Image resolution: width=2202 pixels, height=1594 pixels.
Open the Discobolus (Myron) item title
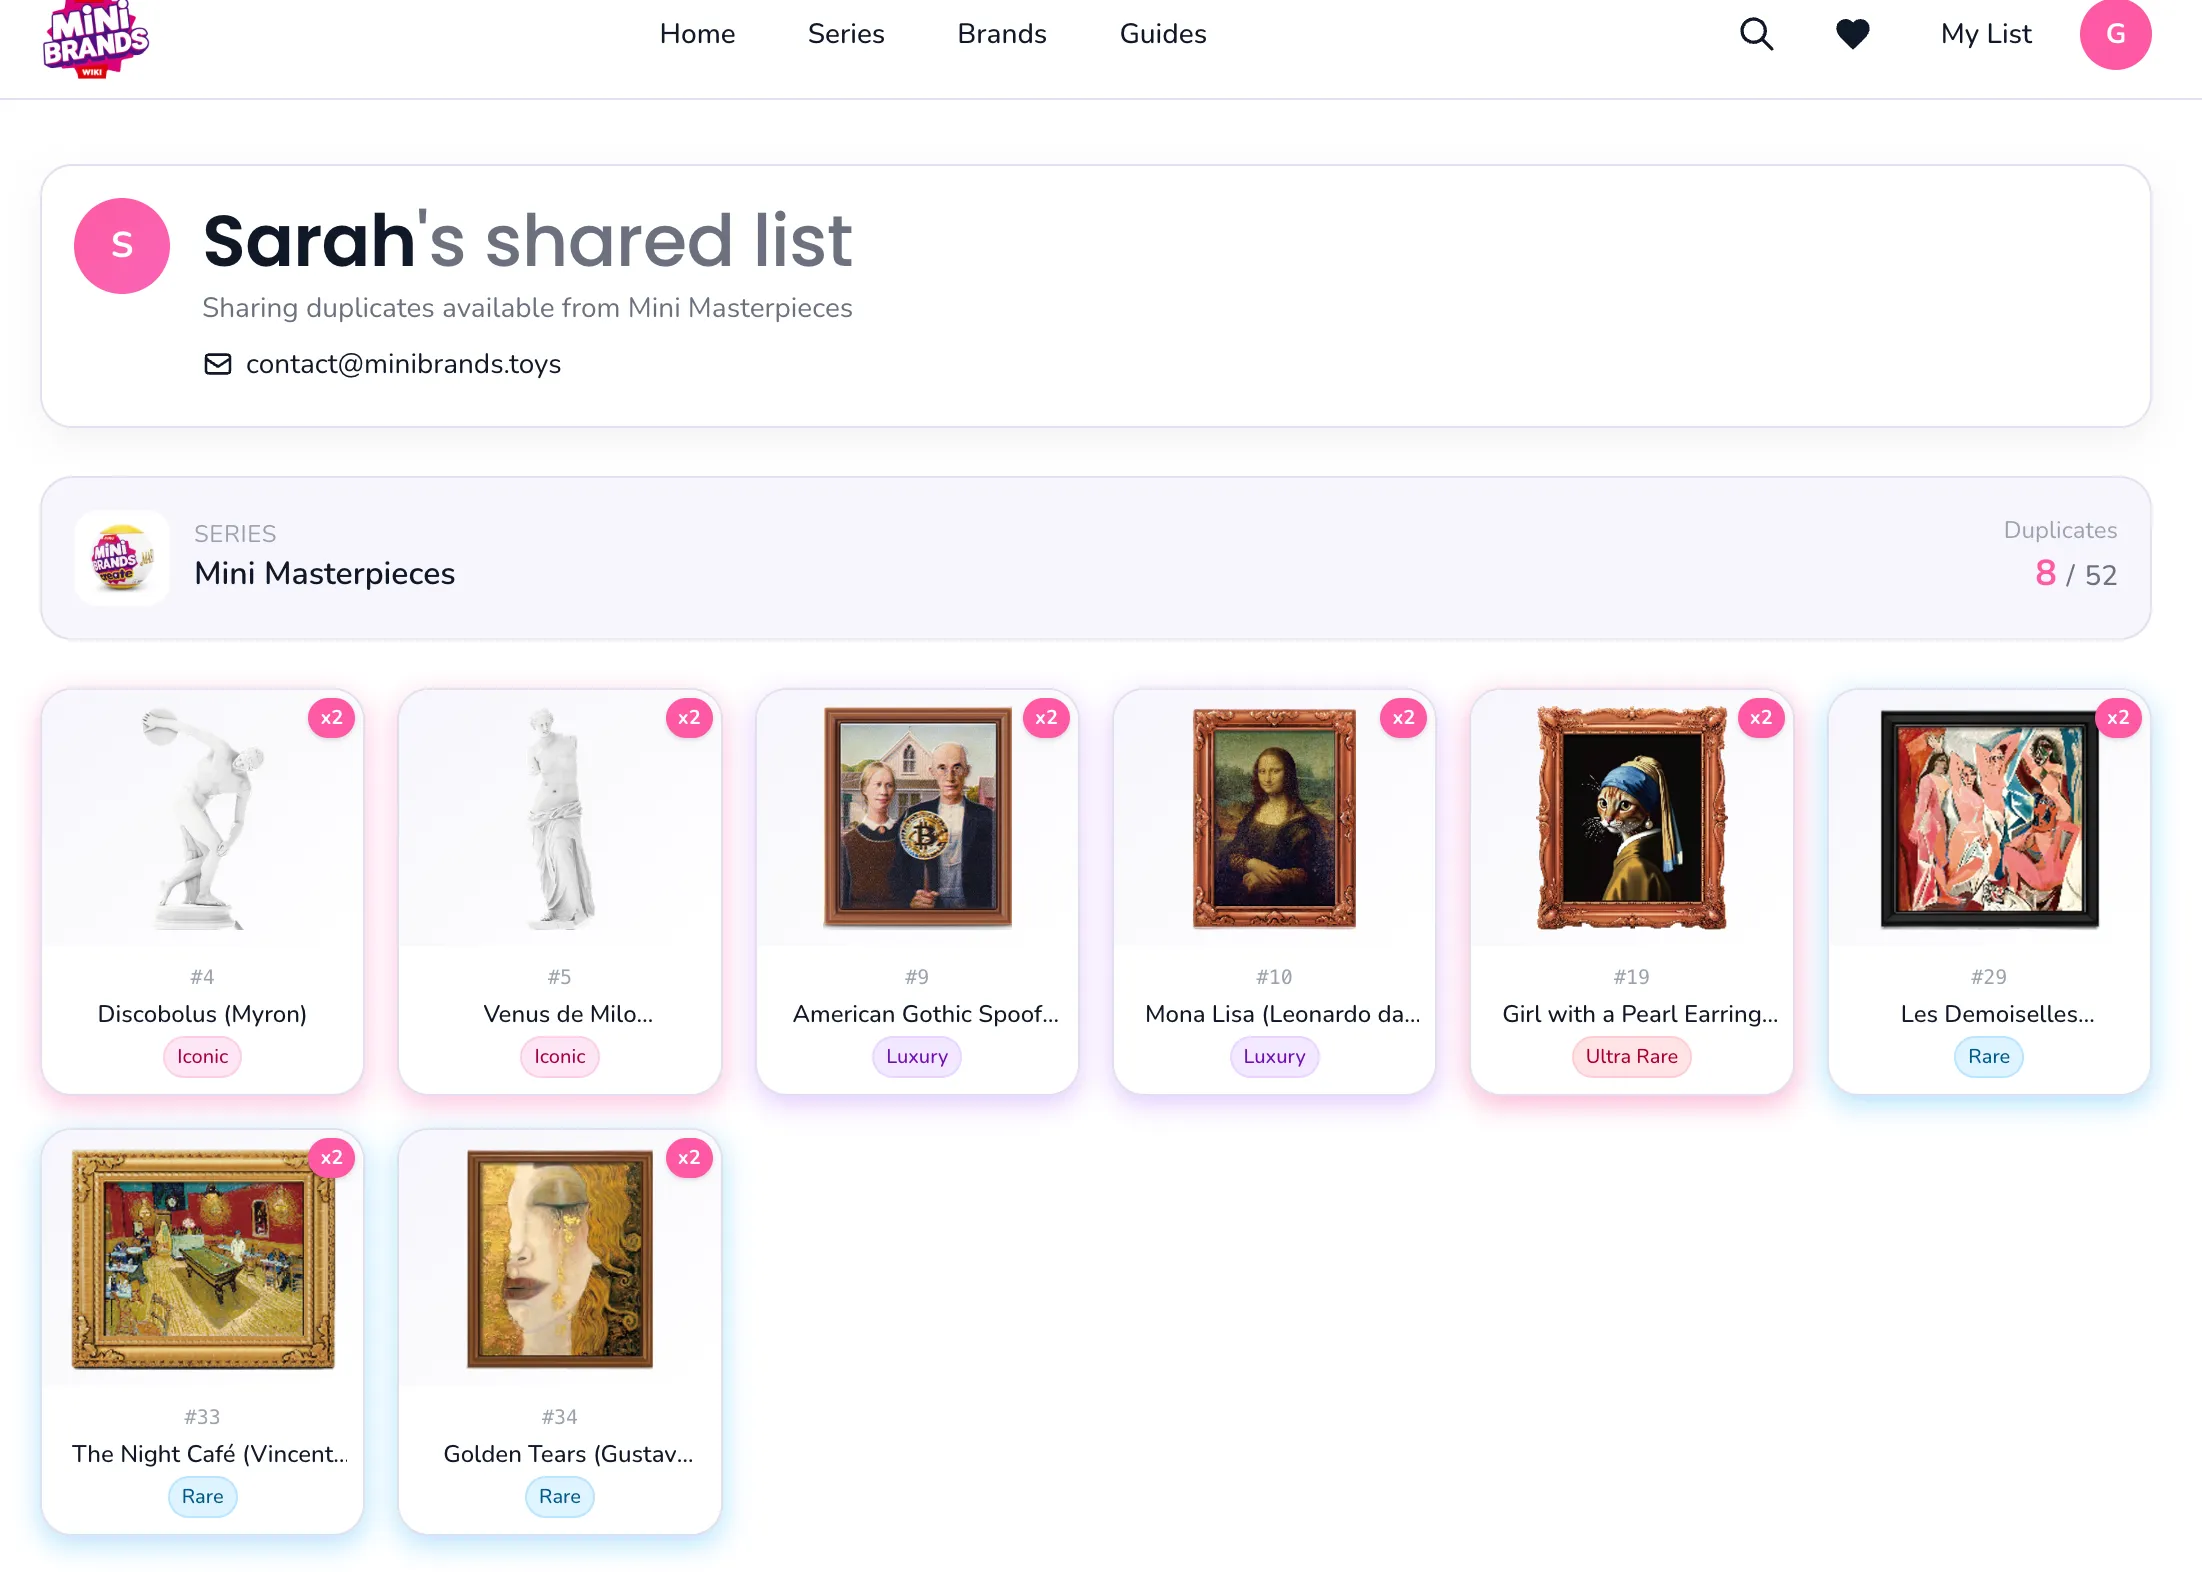pos(202,1014)
